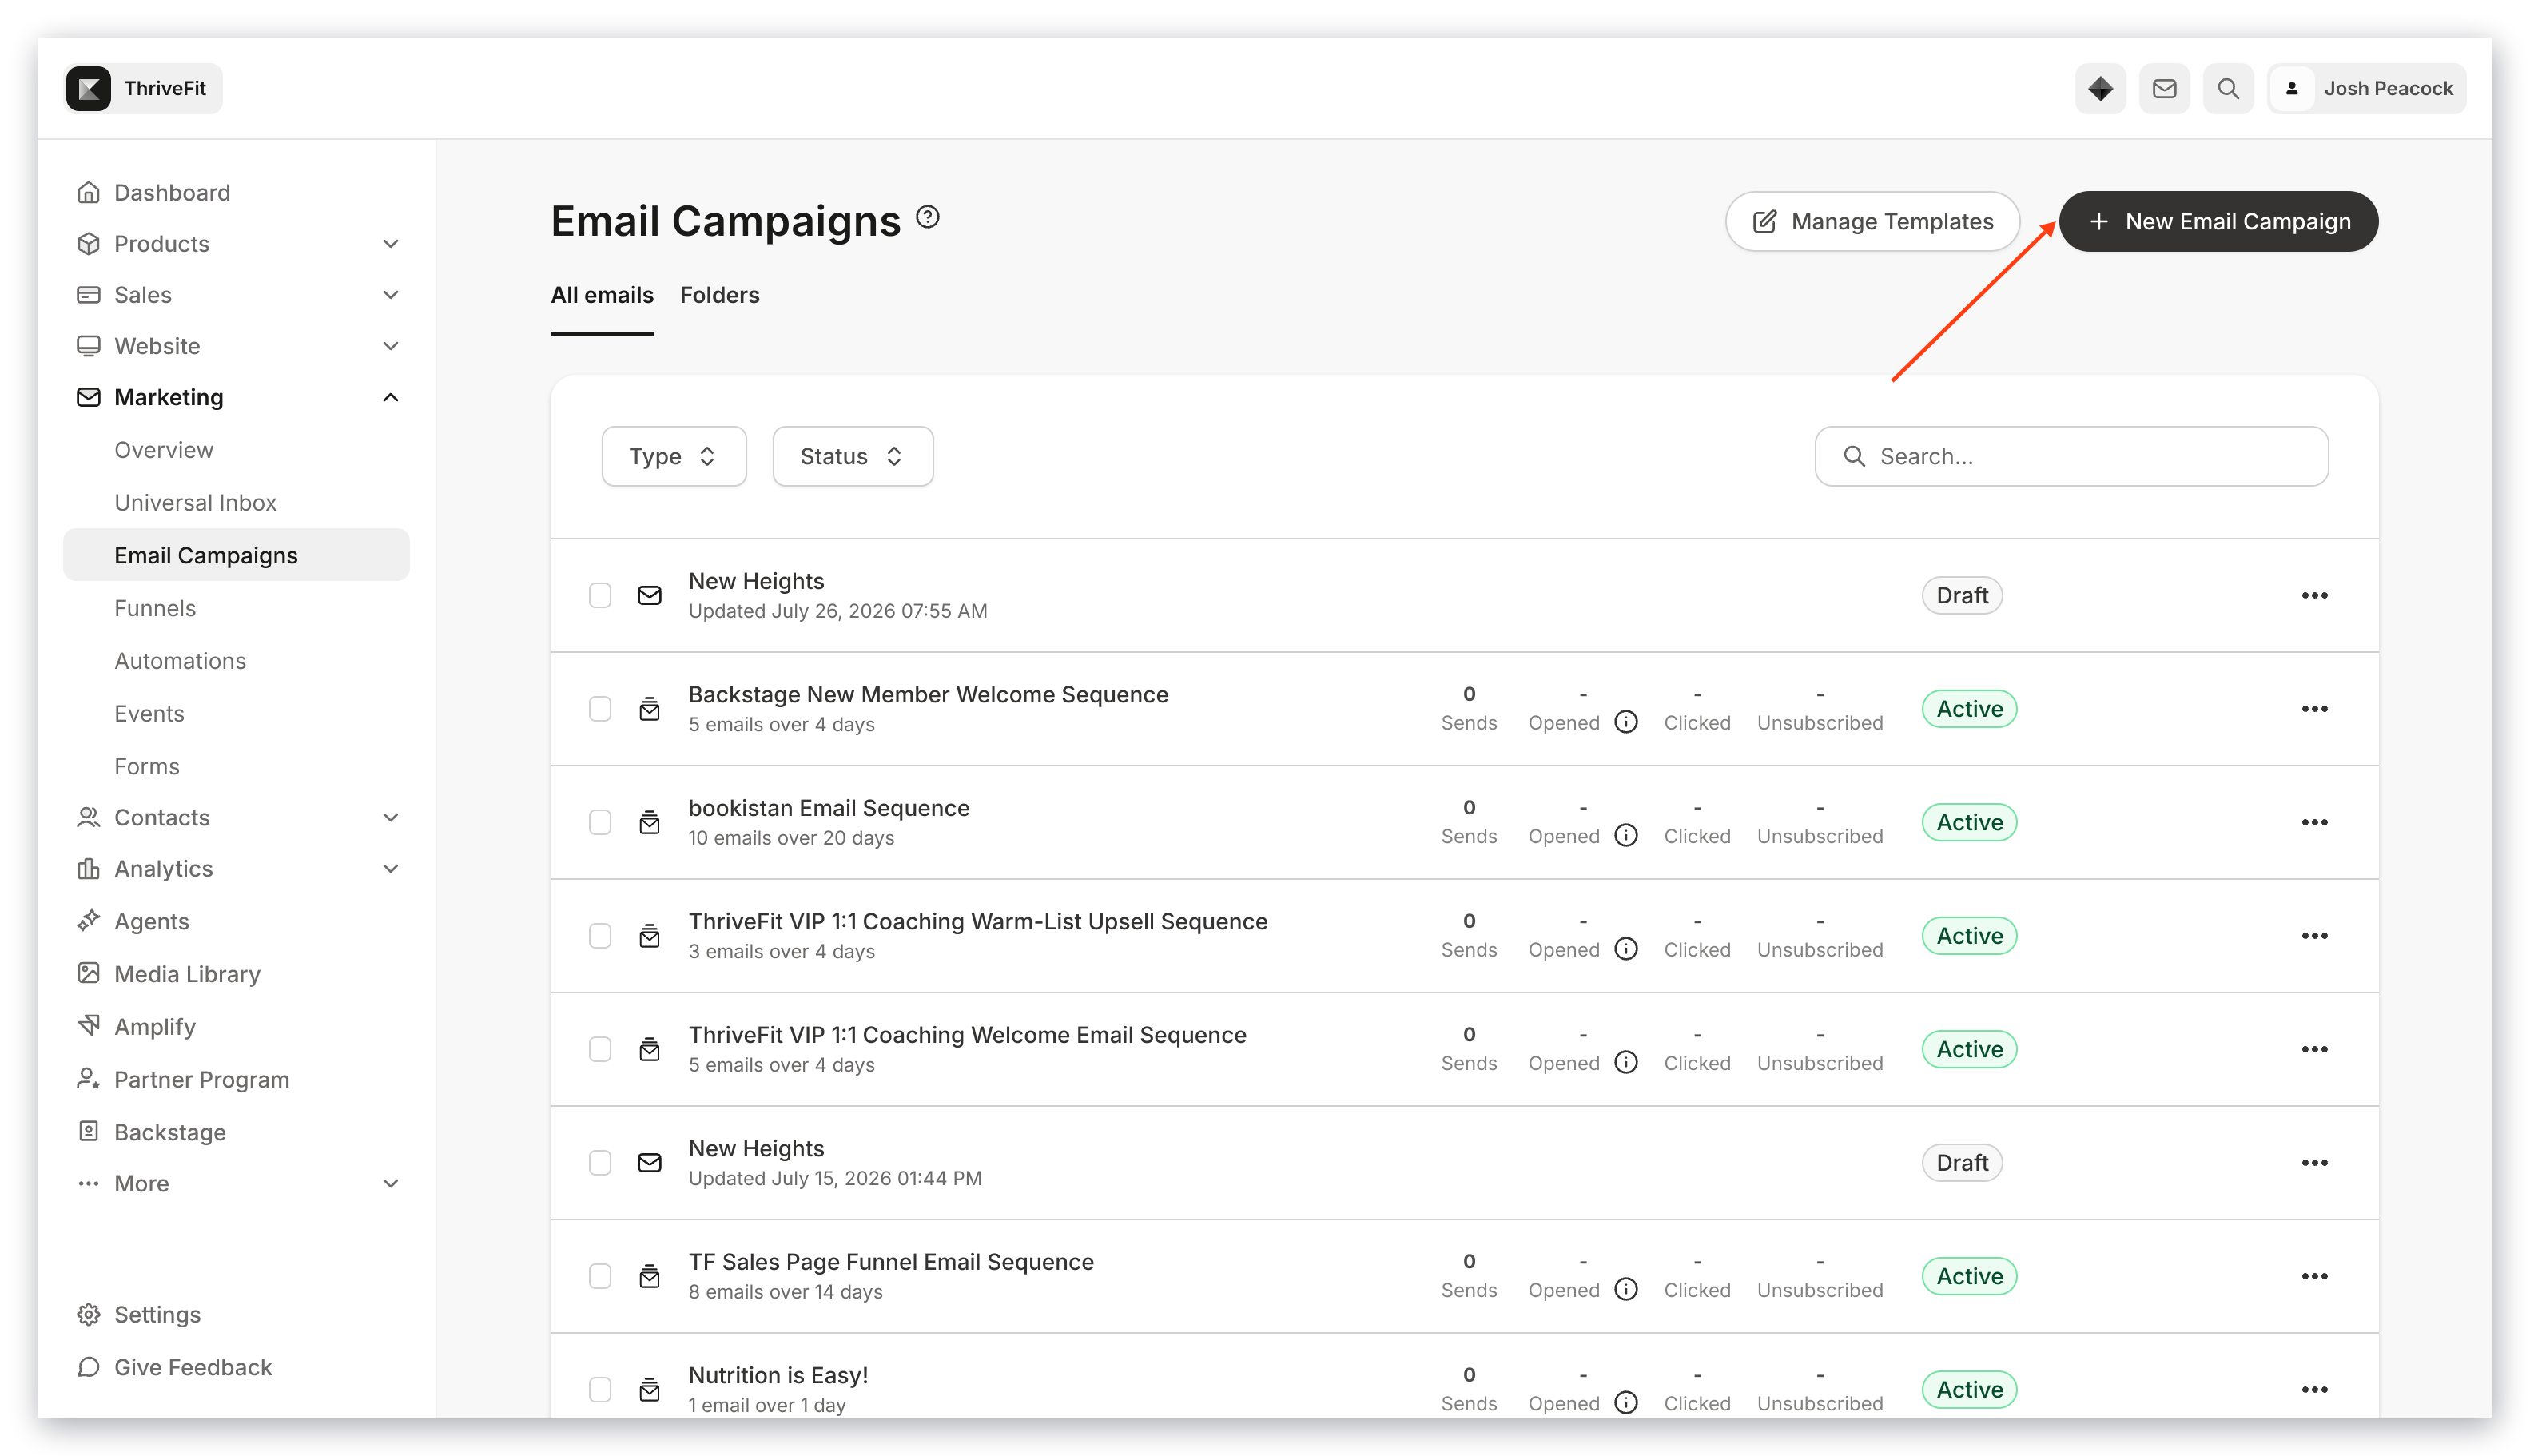The width and height of the screenshot is (2530, 1456).
Task: Click the magnifier search icon in header
Action: pyautogui.click(x=2228, y=88)
